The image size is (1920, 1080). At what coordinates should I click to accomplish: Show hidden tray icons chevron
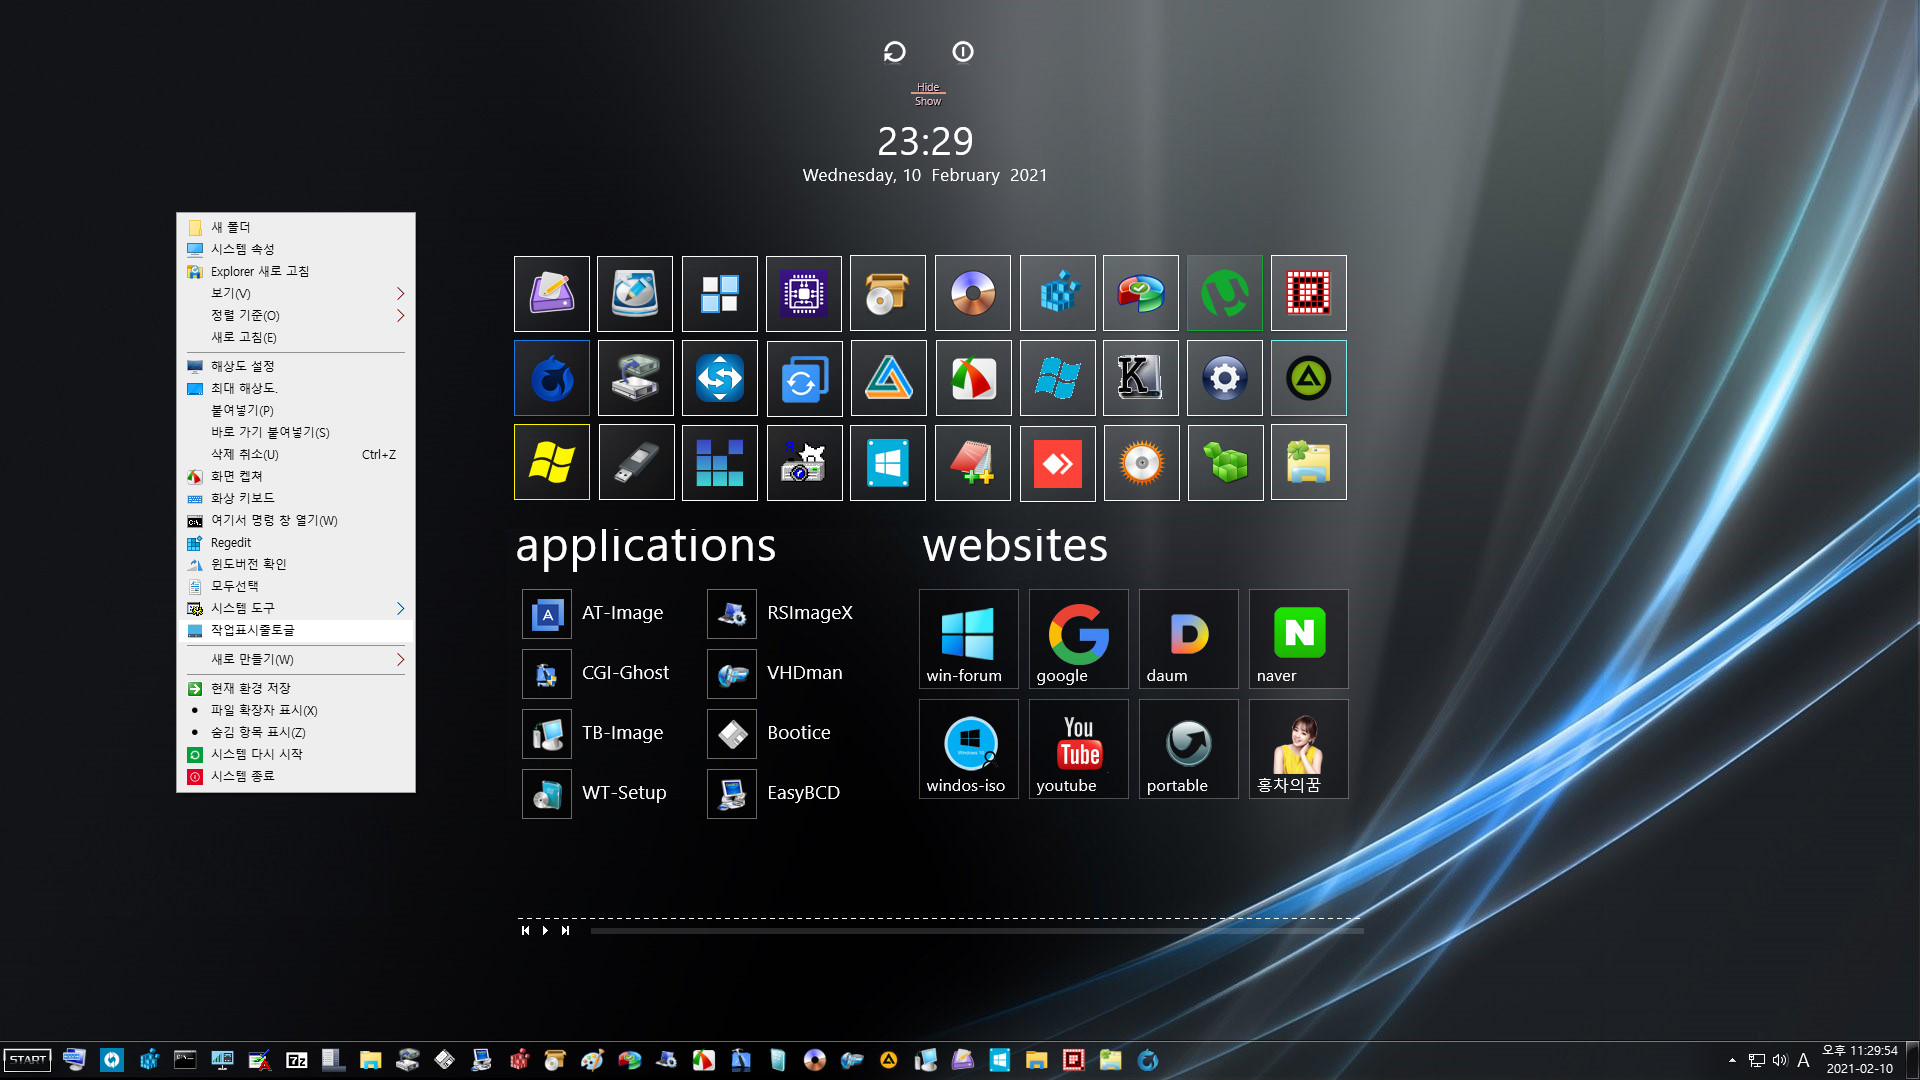(1732, 1060)
